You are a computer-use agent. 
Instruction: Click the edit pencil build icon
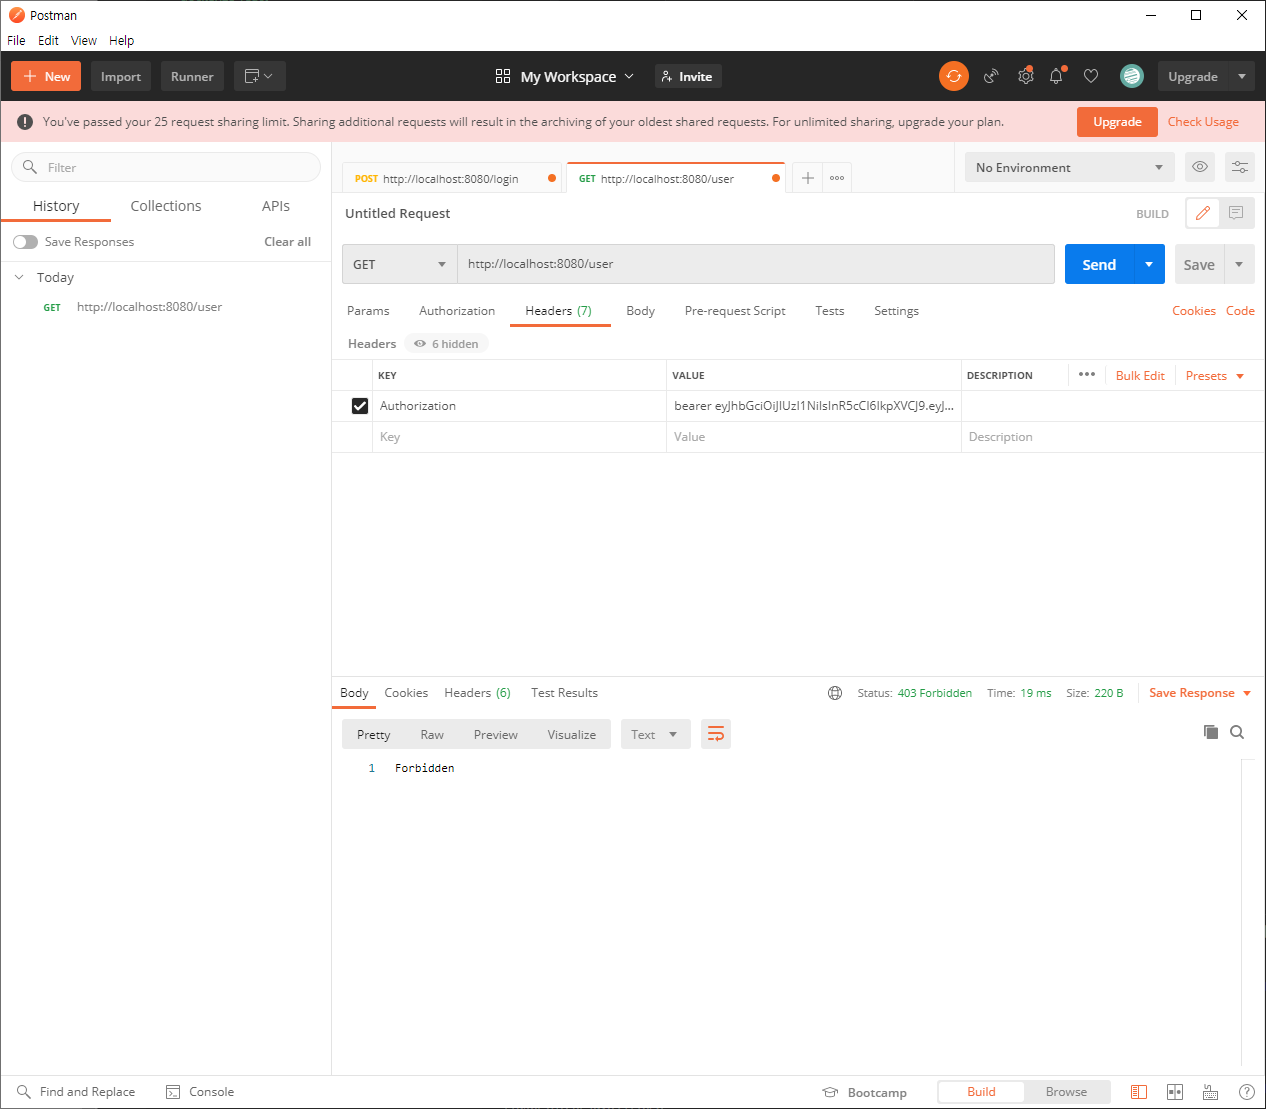coord(1203,213)
